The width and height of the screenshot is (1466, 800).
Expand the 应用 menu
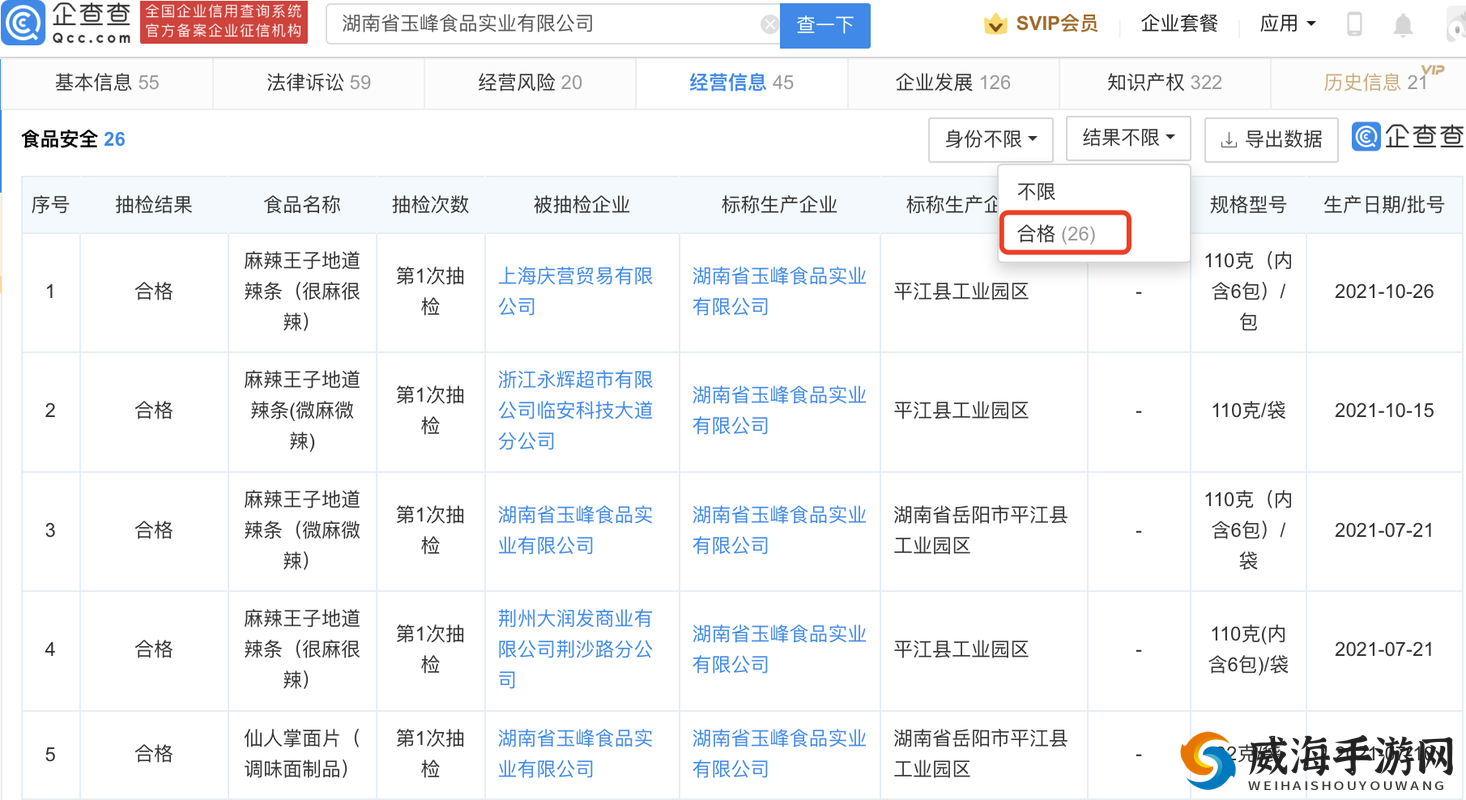[x=1287, y=23]
